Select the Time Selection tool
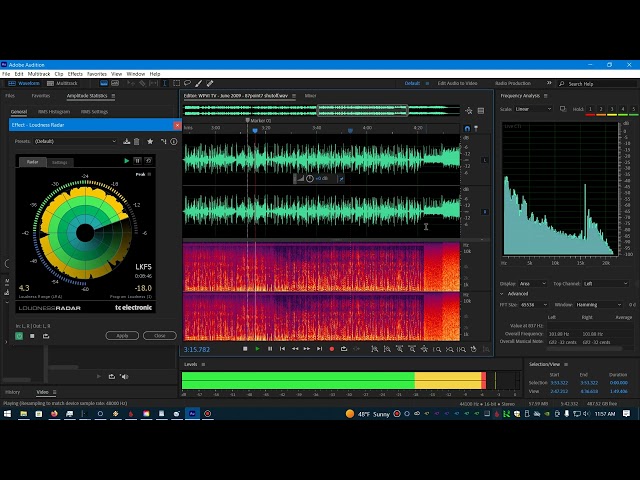Image resolution: width=640 pixels, height=480 pixels. 165,83
